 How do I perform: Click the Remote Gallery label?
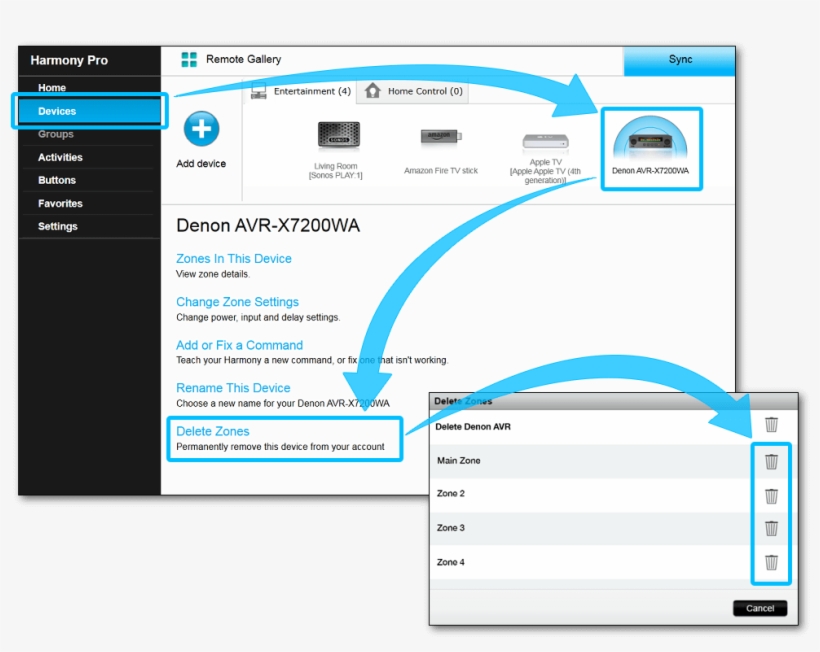[x=243, y=59]
